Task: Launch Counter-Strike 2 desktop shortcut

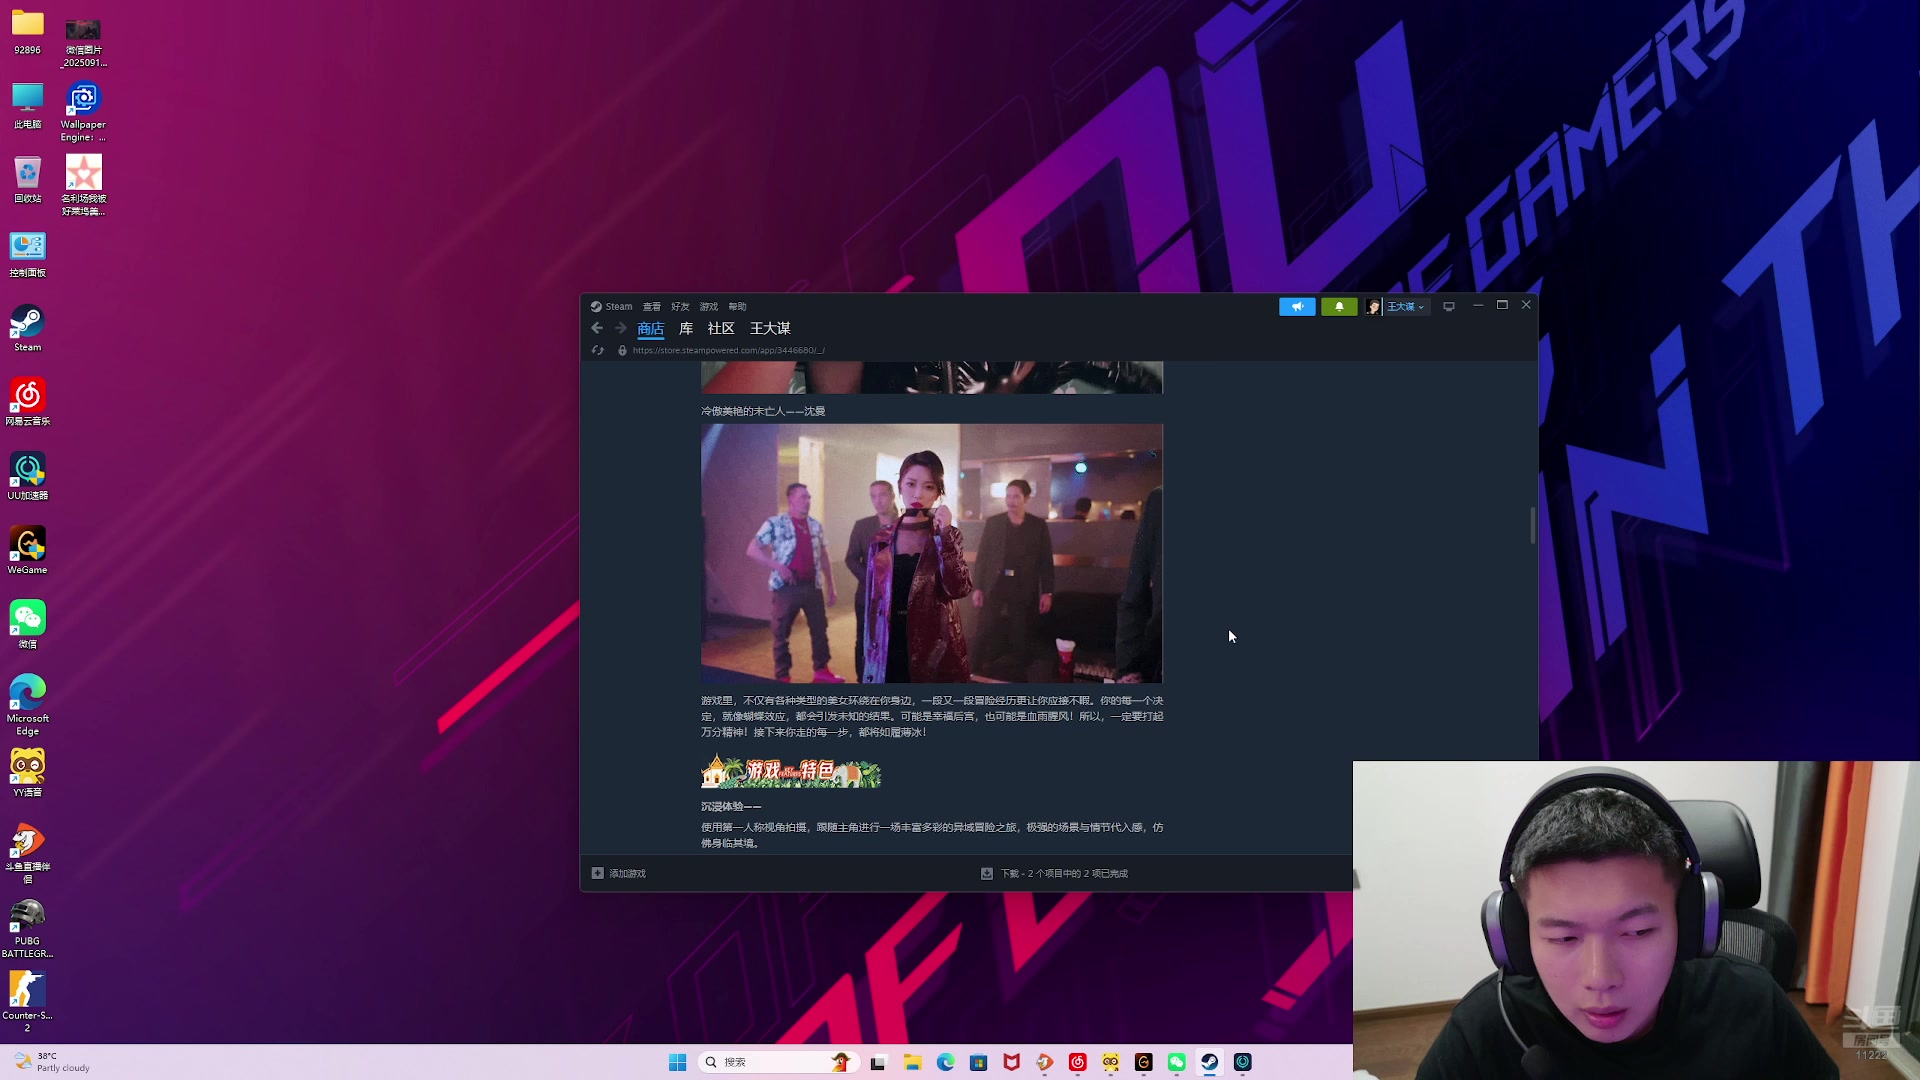Action: click(27, 1002)
